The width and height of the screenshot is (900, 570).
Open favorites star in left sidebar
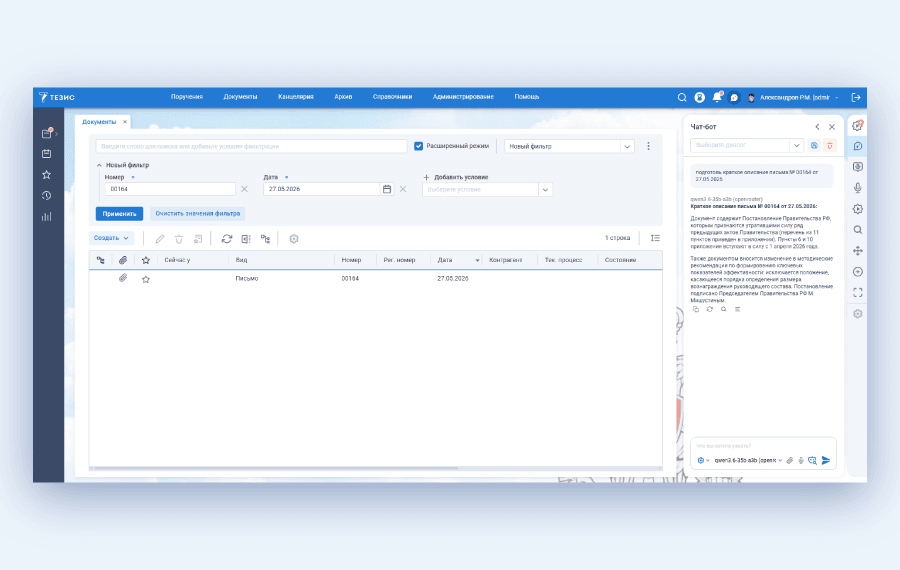click(46, 175)
